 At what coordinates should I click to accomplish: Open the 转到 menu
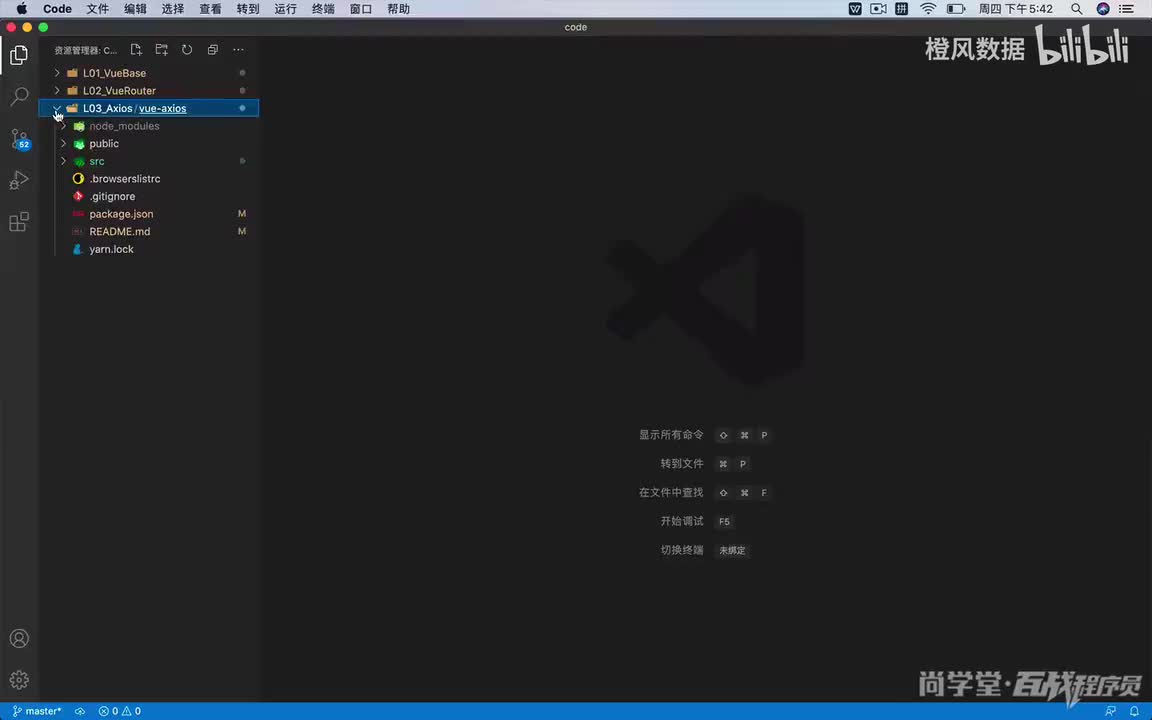248,9
